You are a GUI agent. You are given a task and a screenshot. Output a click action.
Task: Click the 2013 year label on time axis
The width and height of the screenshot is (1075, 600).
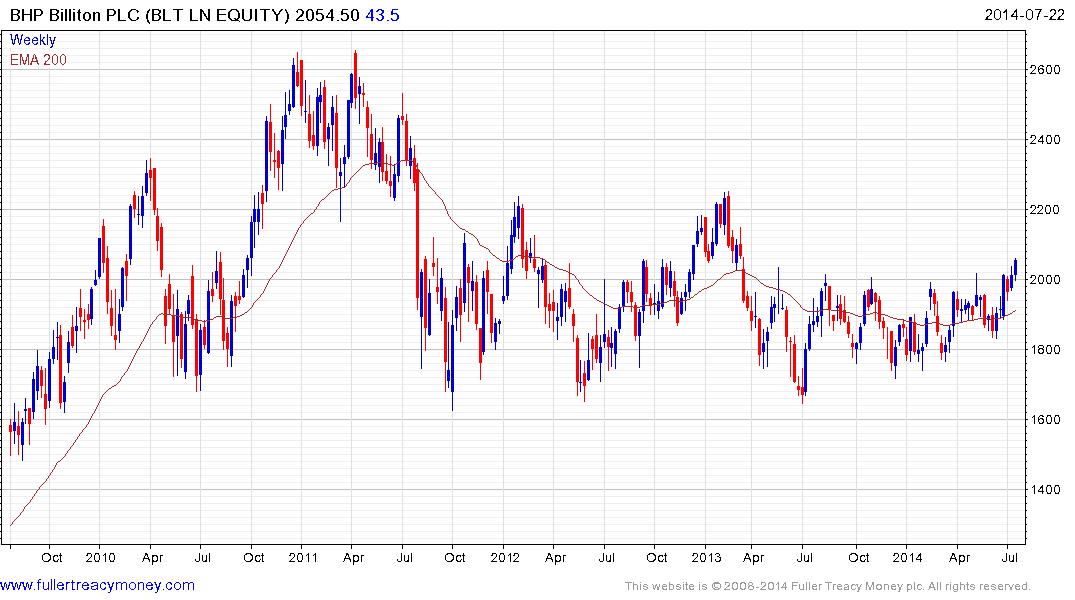point(706,557)
